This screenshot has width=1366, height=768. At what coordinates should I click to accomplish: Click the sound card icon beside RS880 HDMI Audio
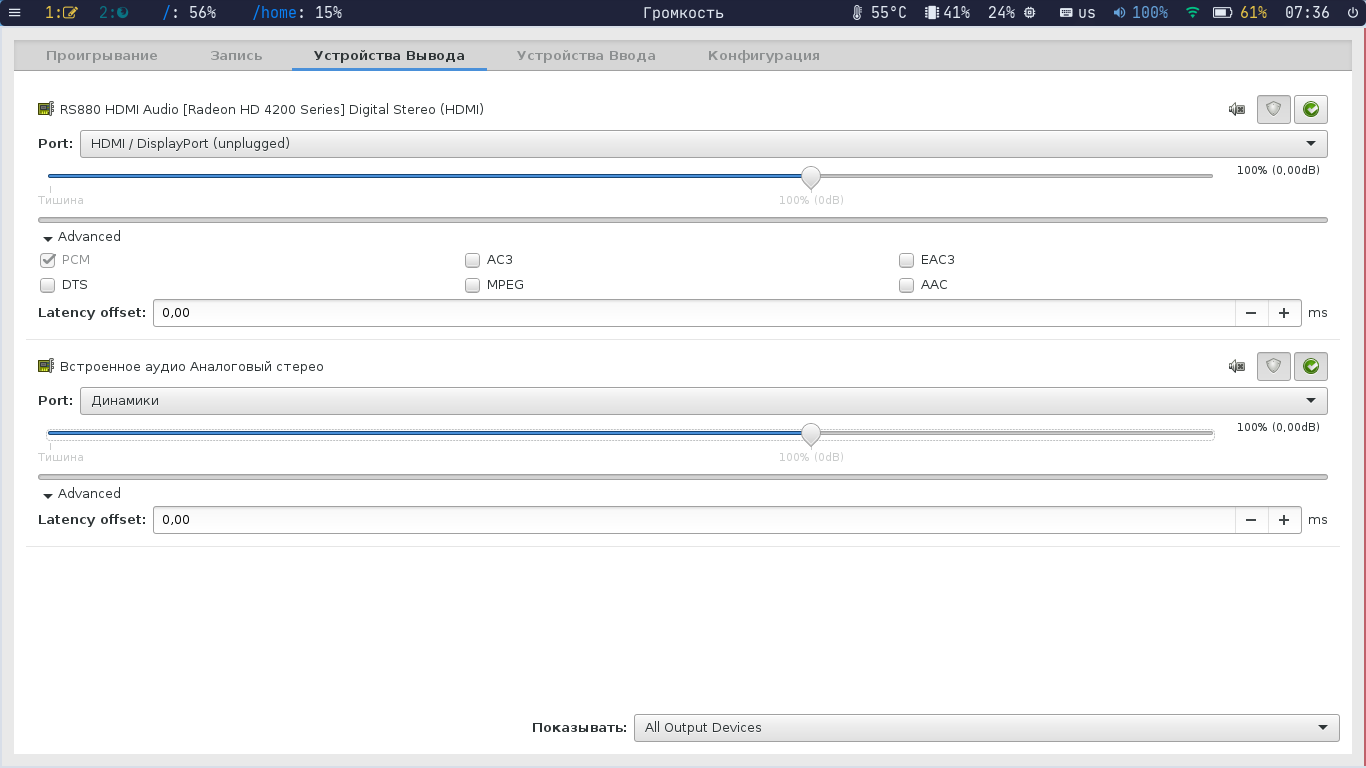(x=46, y=109)
